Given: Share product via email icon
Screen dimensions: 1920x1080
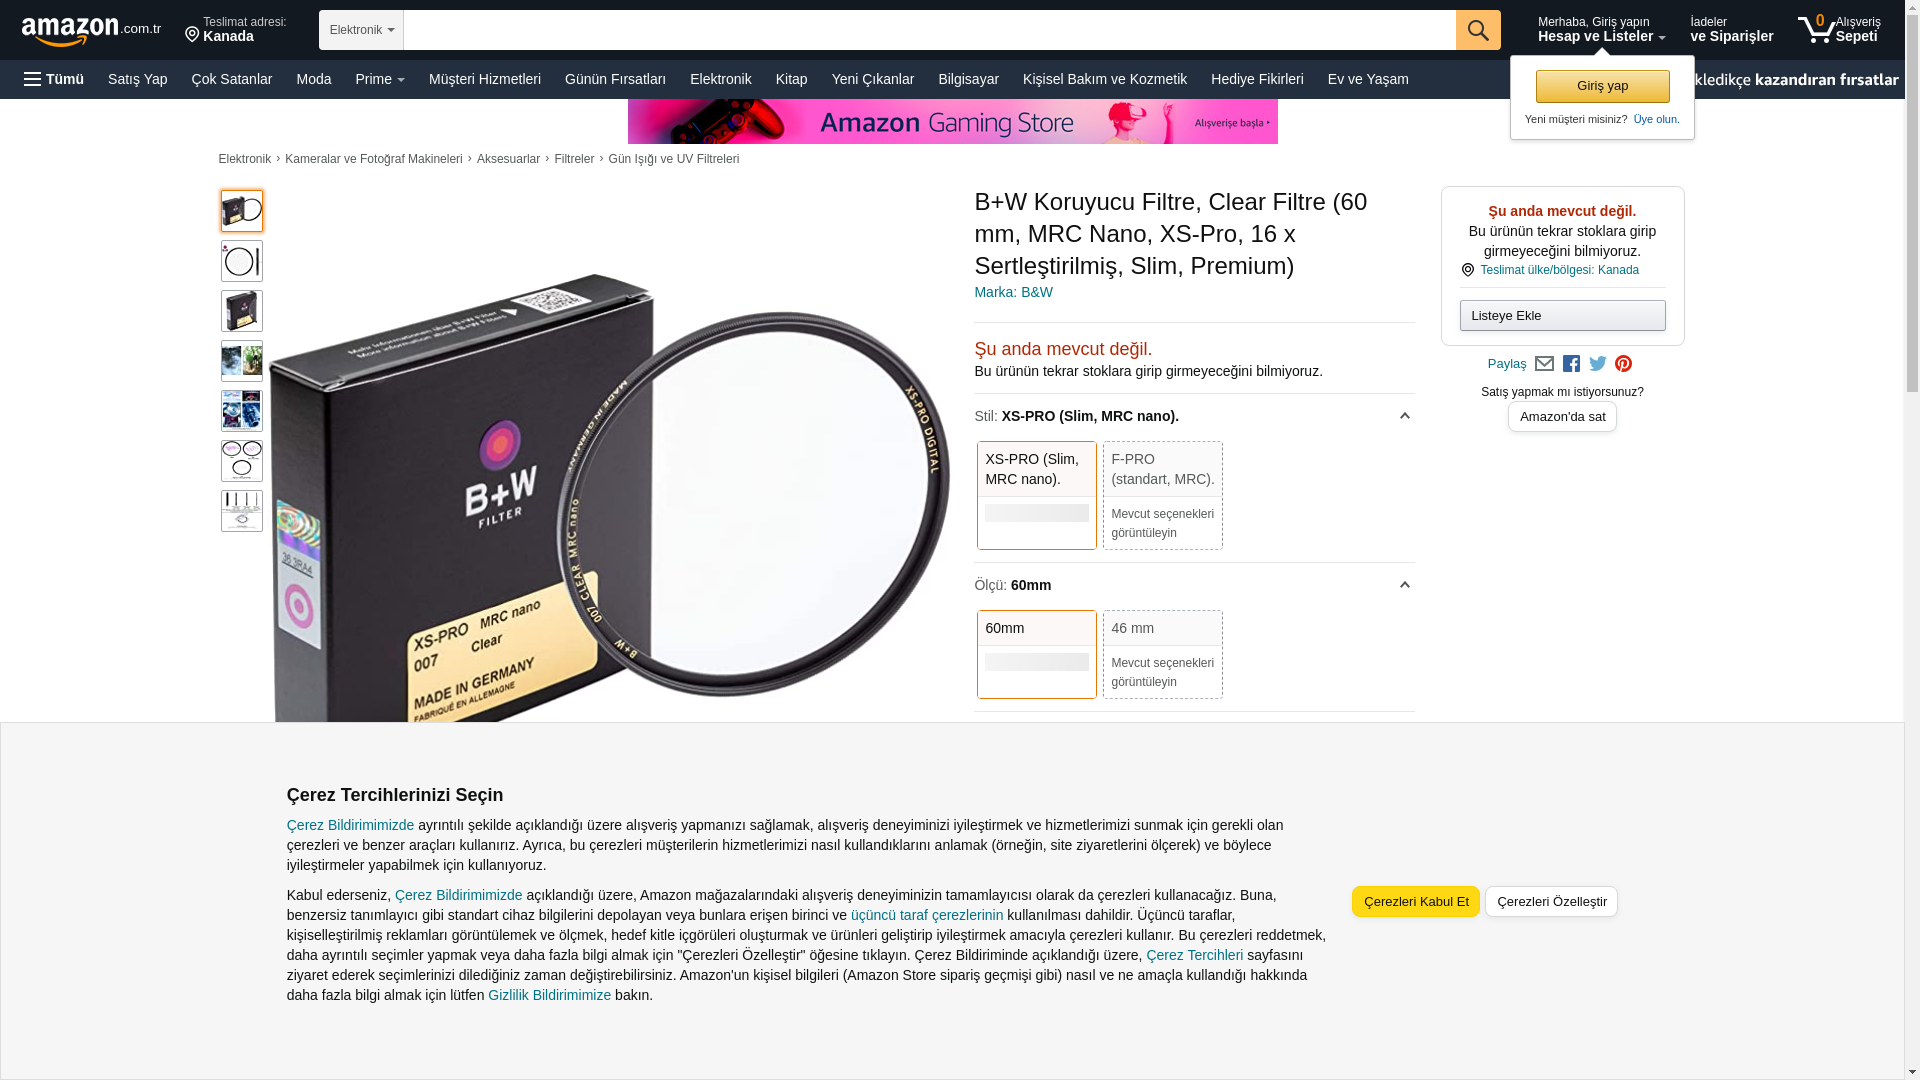Looking at the screenshot, I should (x=1544, y=364).
